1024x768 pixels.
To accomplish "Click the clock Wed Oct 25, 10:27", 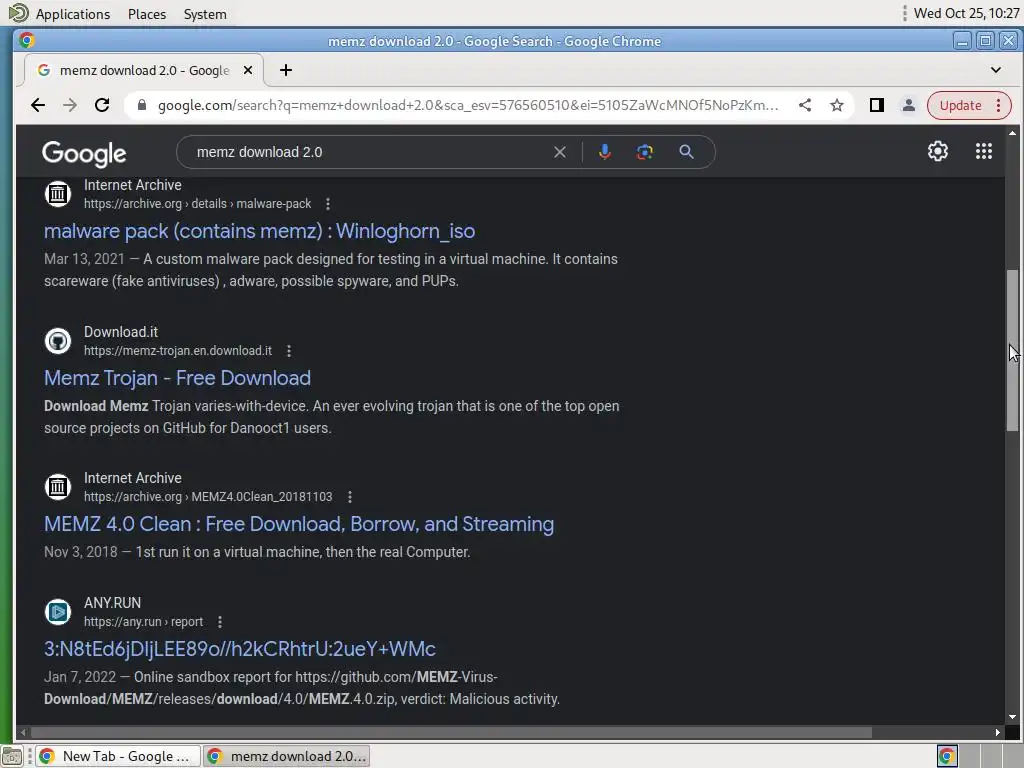I will tap(967, 13).
